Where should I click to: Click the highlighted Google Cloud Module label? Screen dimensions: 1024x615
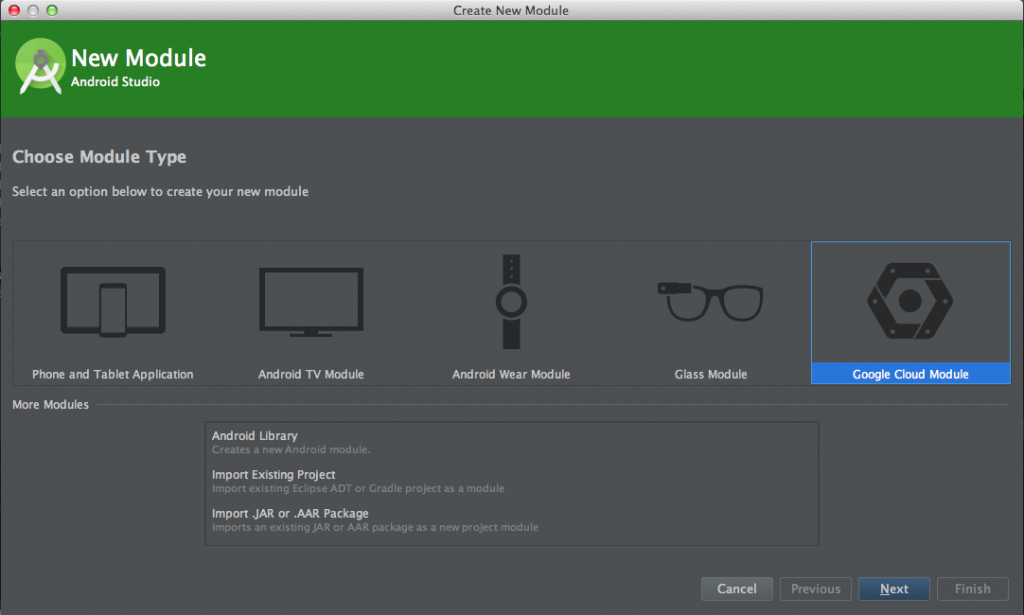point(910,374)
